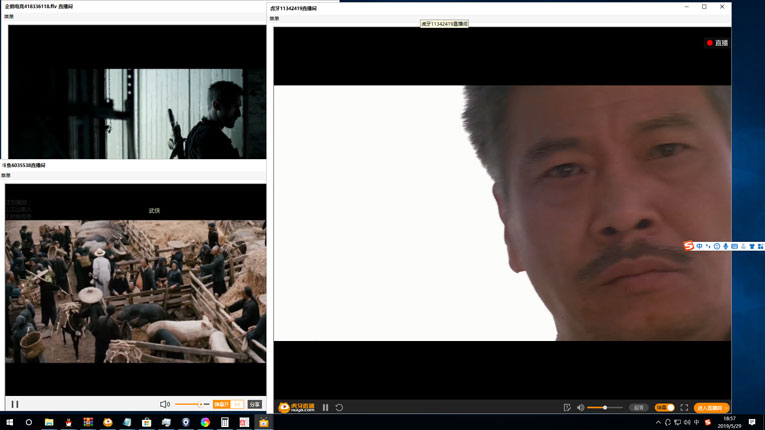The image size is (765, 430).
Task: Expand the system tray hidden icons
Action: (x=658, y=422)
